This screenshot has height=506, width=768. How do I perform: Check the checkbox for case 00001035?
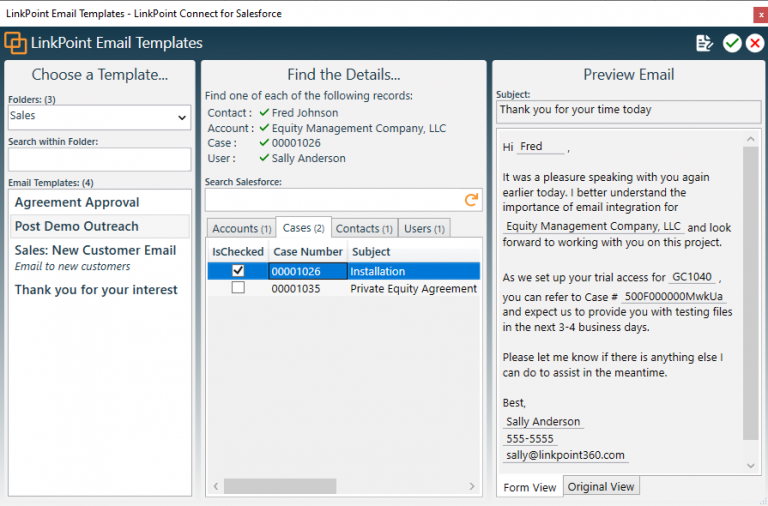[x=238, y=288]
